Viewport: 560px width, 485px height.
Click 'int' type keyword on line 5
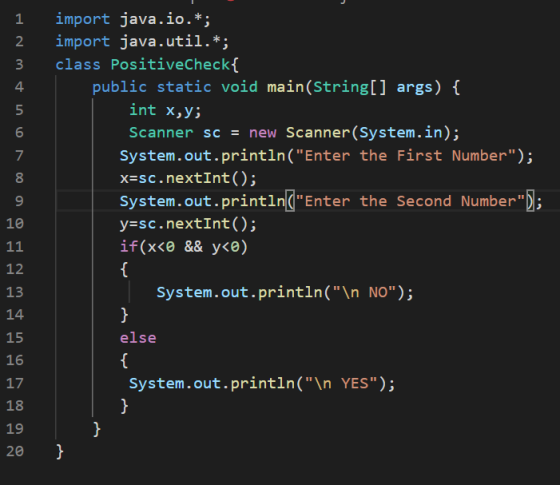(143, 110)
